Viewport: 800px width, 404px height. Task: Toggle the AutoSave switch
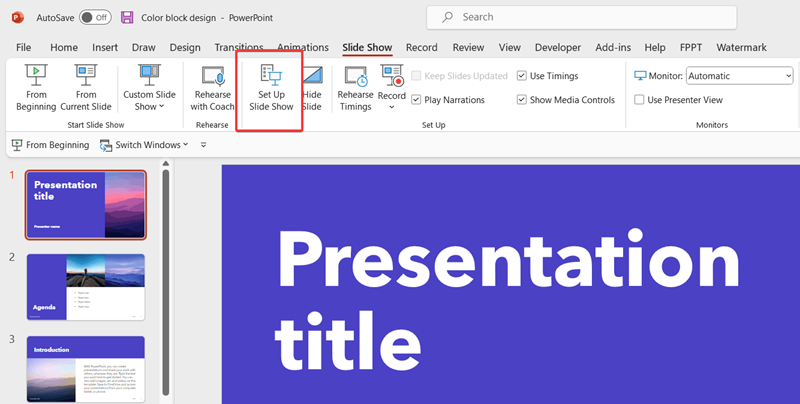[95, 17]
